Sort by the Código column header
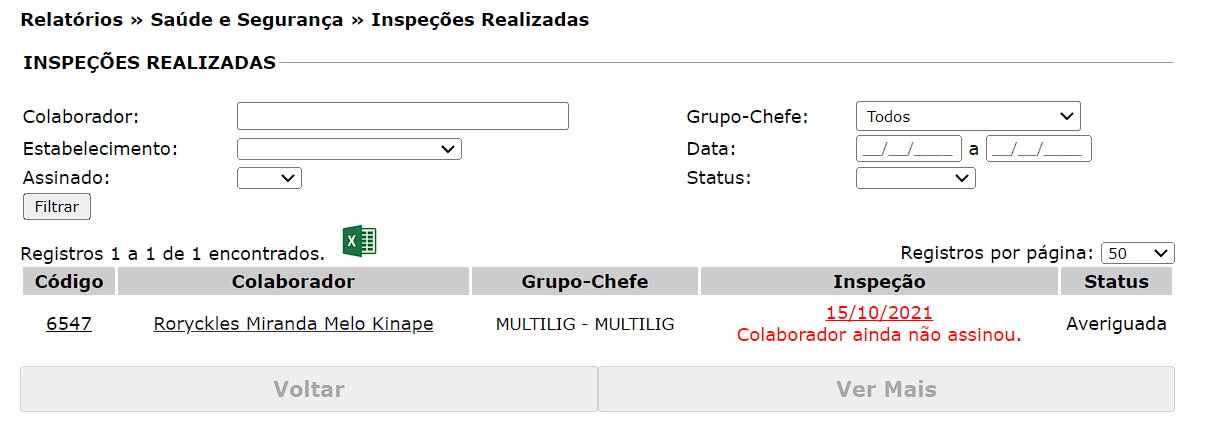 pos(69,282)
